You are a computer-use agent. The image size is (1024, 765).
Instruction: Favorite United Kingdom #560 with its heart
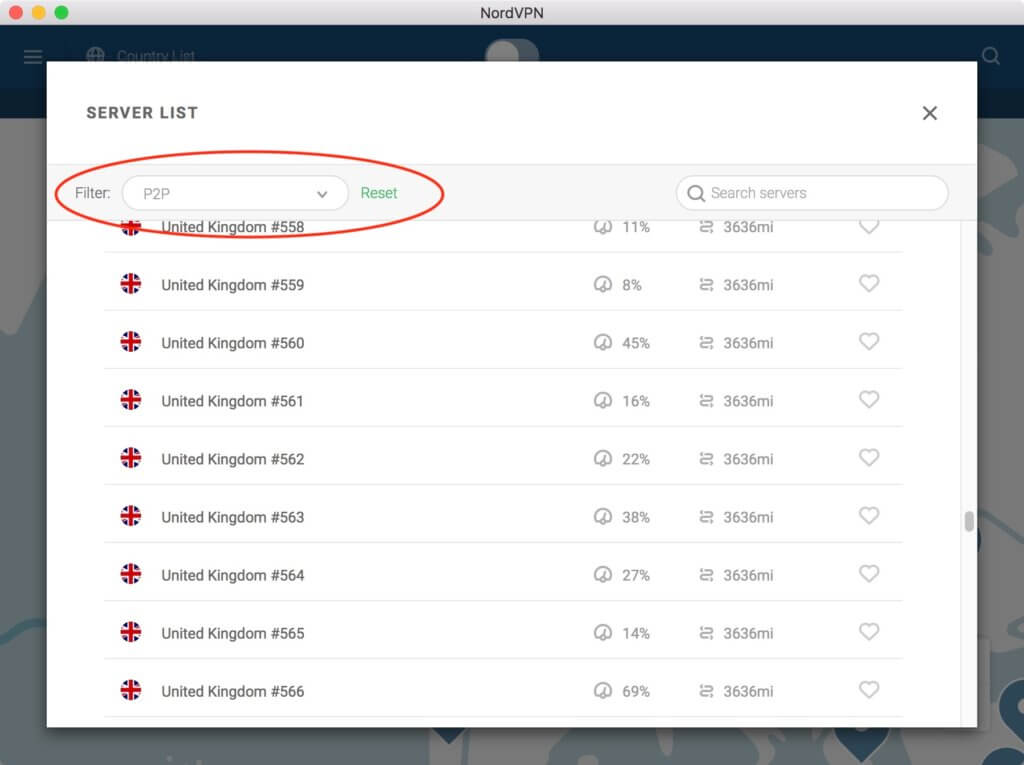(x=869, y=342)
